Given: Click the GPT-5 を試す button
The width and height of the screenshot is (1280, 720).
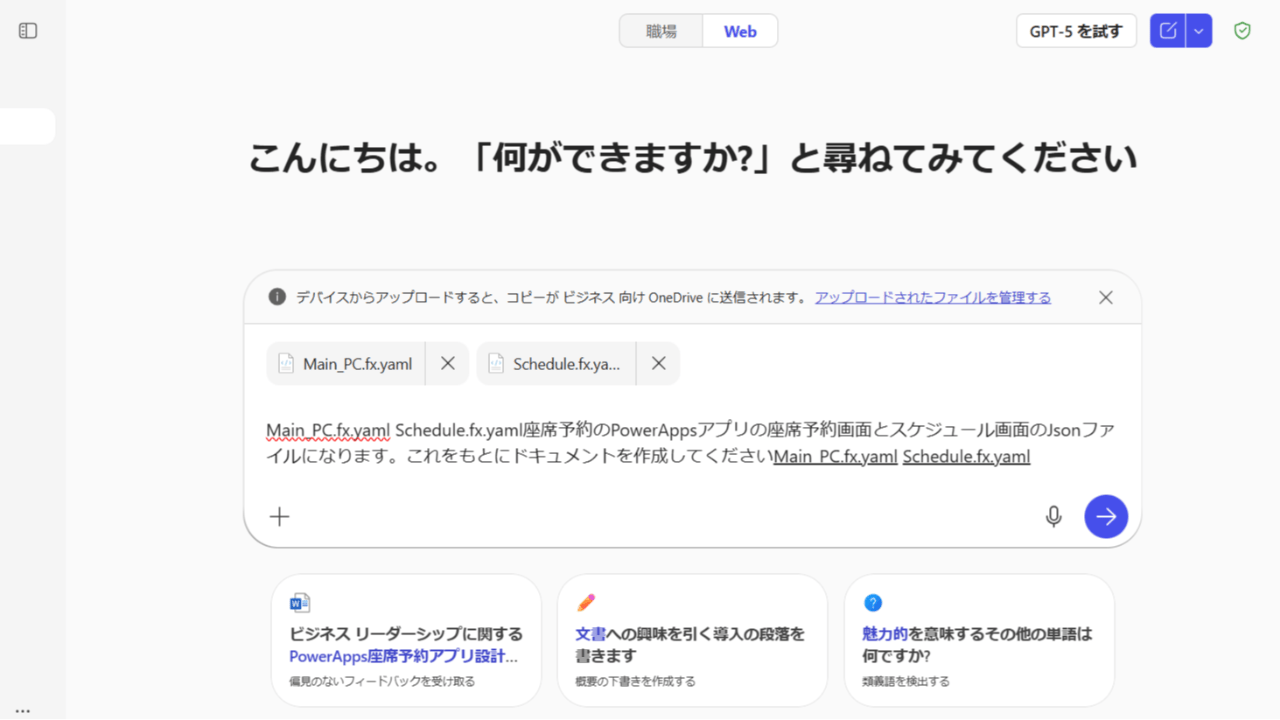Looking at the screenshot, I should coord(1076,31).
